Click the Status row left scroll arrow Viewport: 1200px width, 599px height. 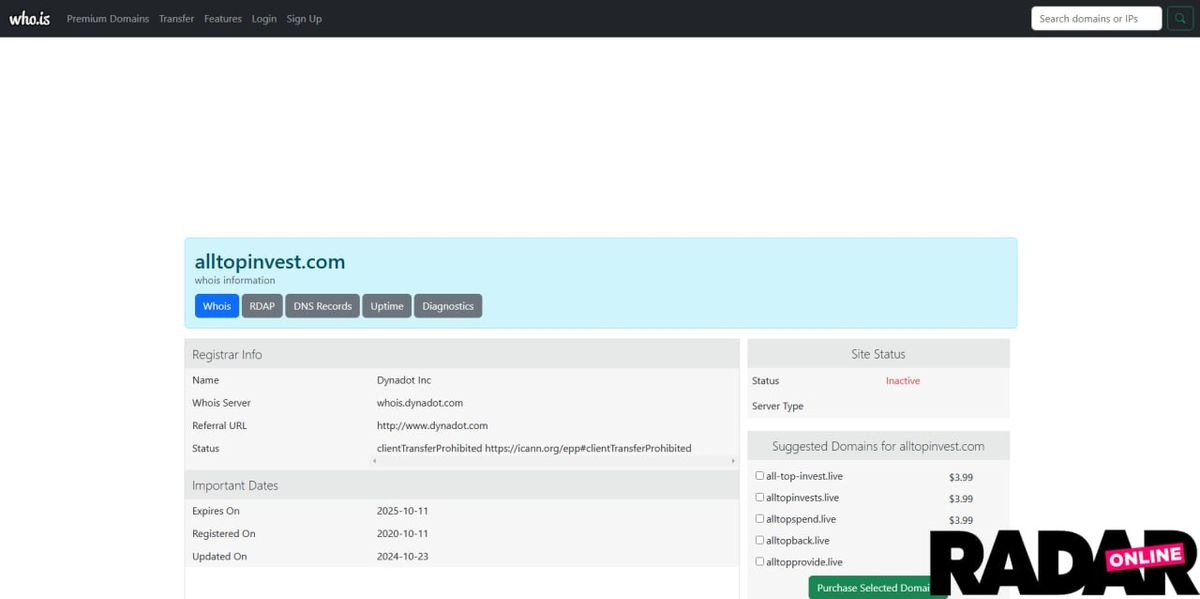pyautogui.click(x=375, y=461)
